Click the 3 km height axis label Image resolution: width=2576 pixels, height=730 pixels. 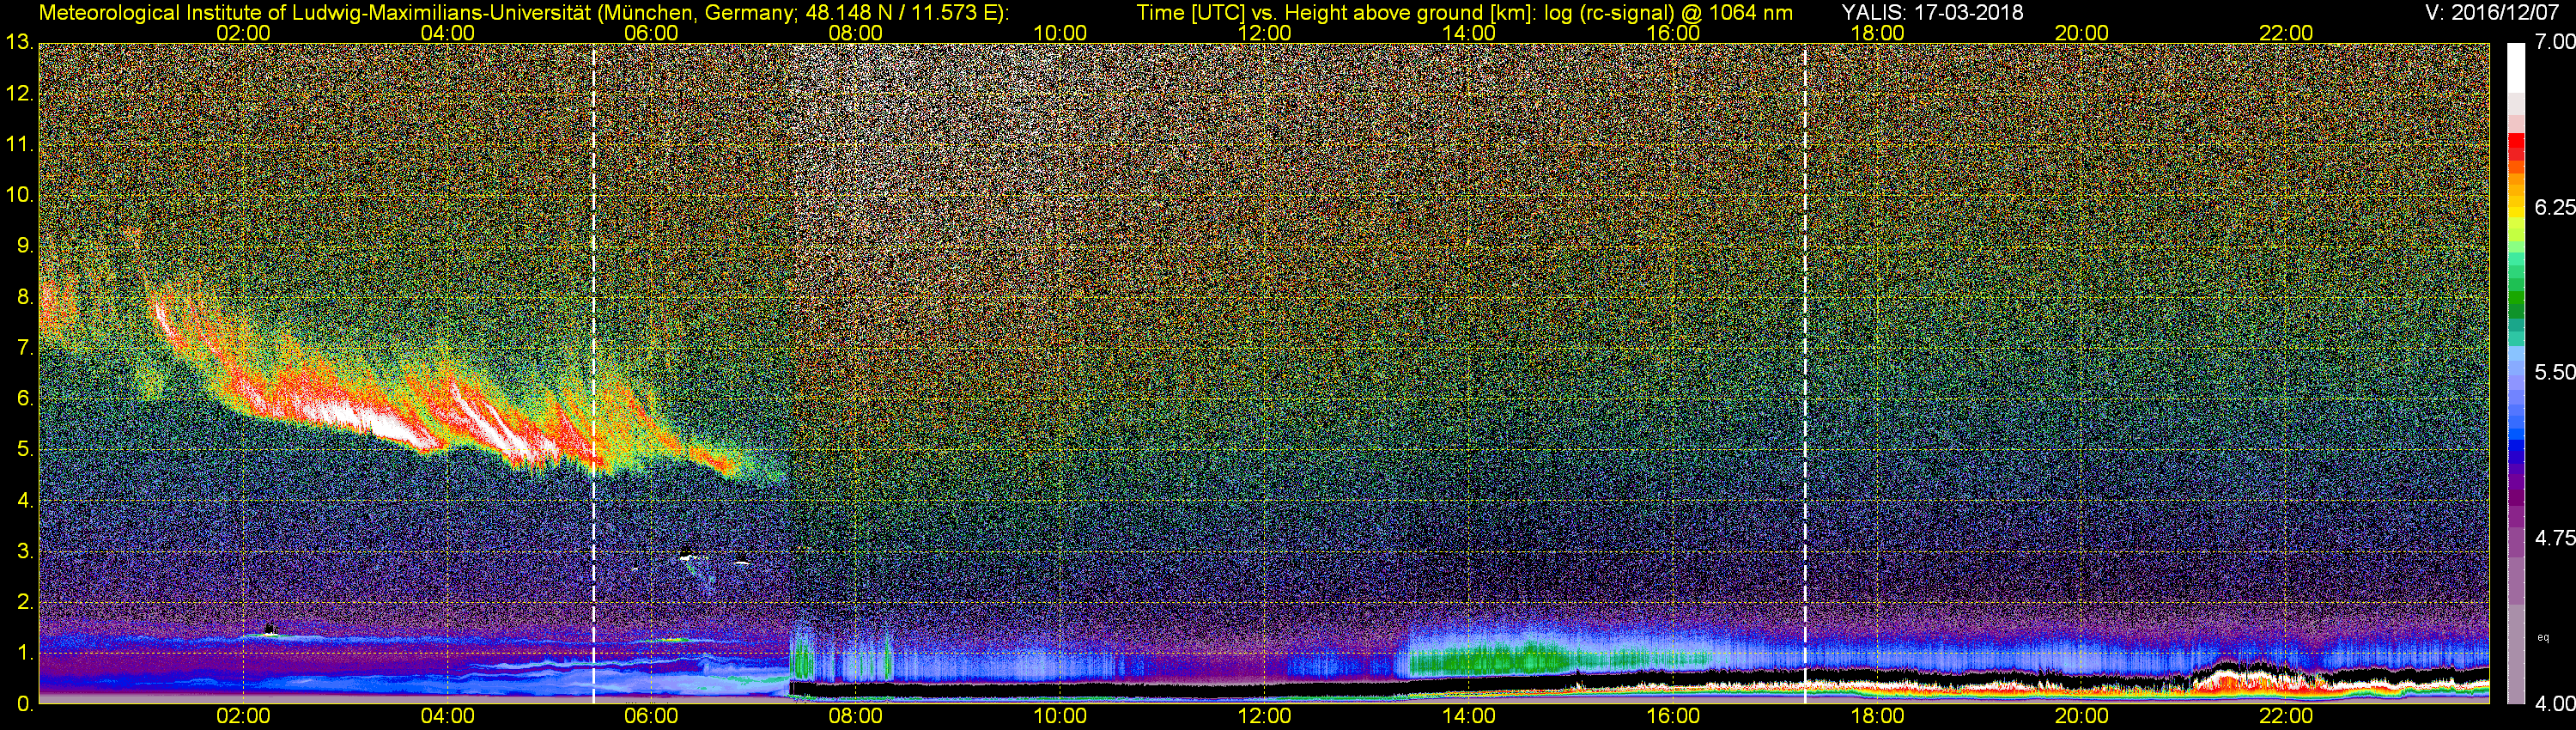tap(25, 552)
